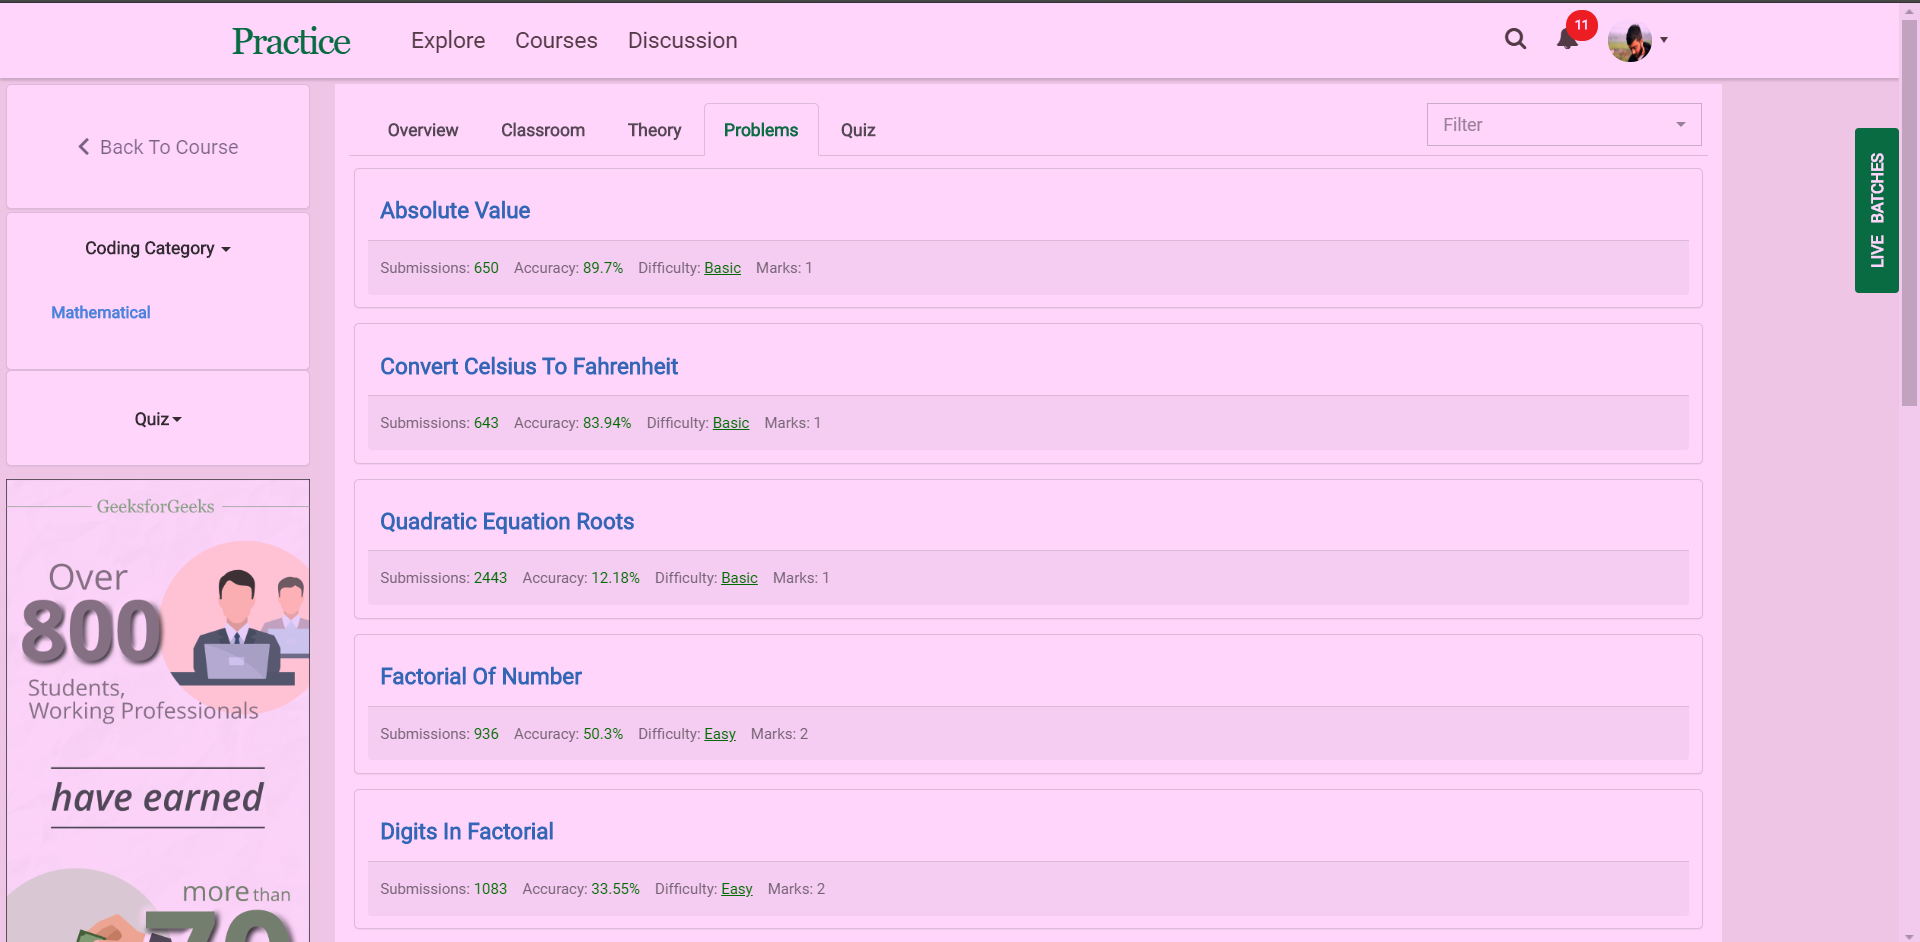Switch to the Classroom tab
The image size is (1920, 942).
[543, 130]
